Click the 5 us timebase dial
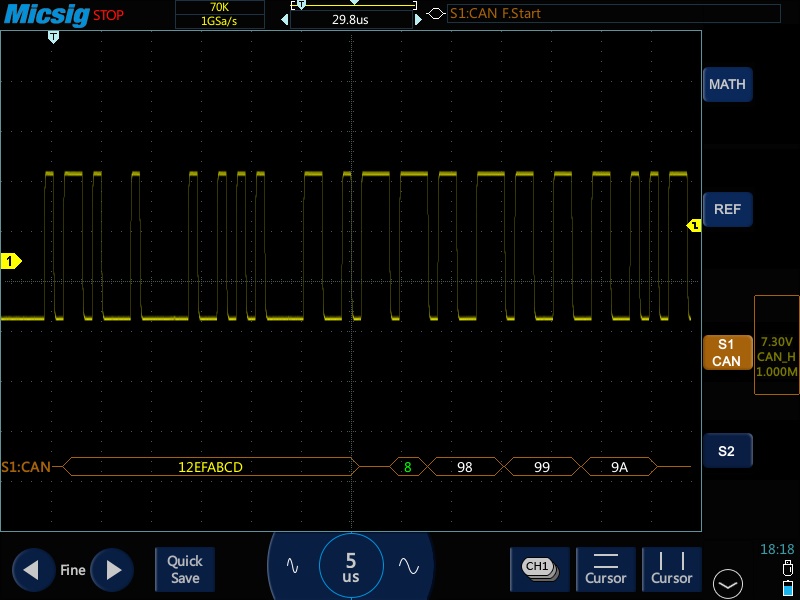Image resolution: width=800 pixels, height=600 pixels. pyautogui.click(x=350, y=566)
